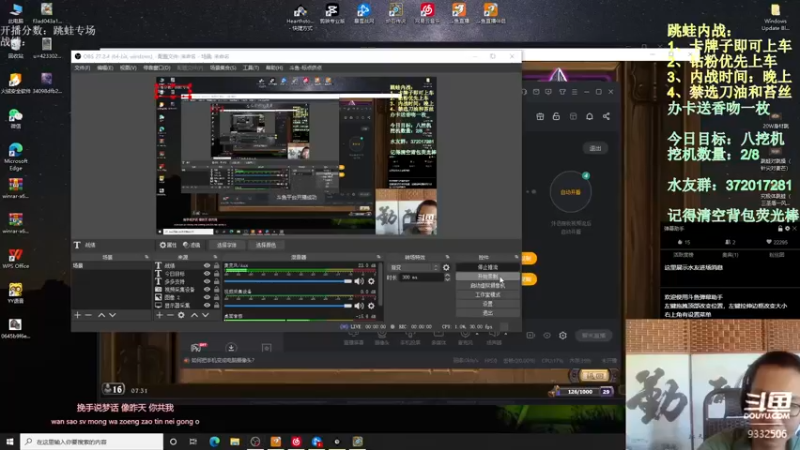Click 工作室模式 studio mode button
This screenshot has width=800, height=450.
[x=487, y=295]
